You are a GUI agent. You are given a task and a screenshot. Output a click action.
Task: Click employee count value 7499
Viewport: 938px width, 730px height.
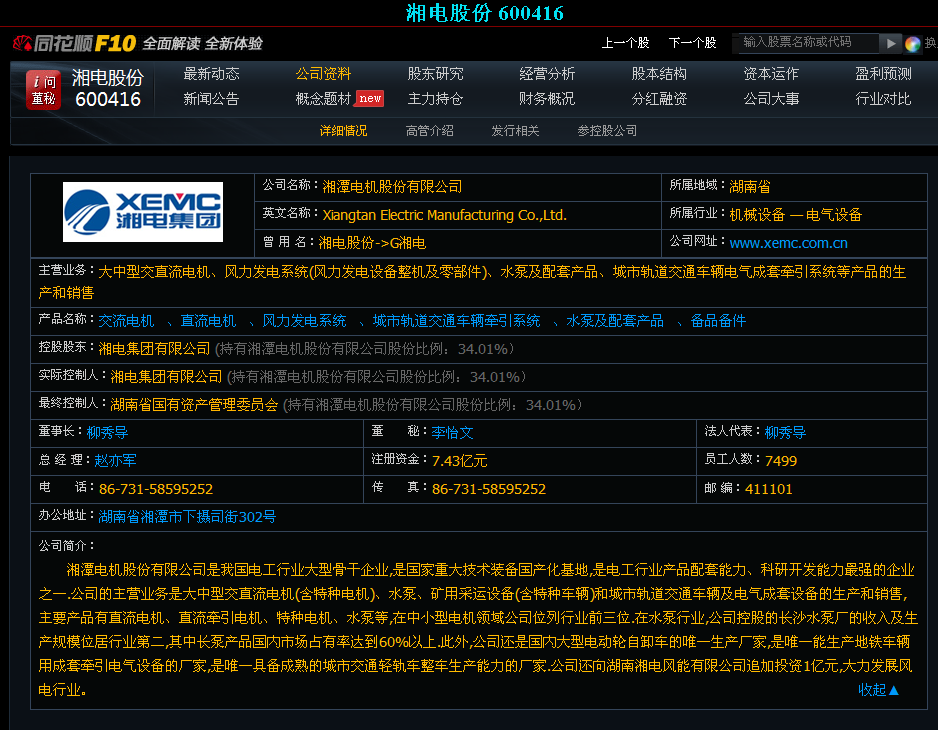pyautogui.click(x=781, y=461)
